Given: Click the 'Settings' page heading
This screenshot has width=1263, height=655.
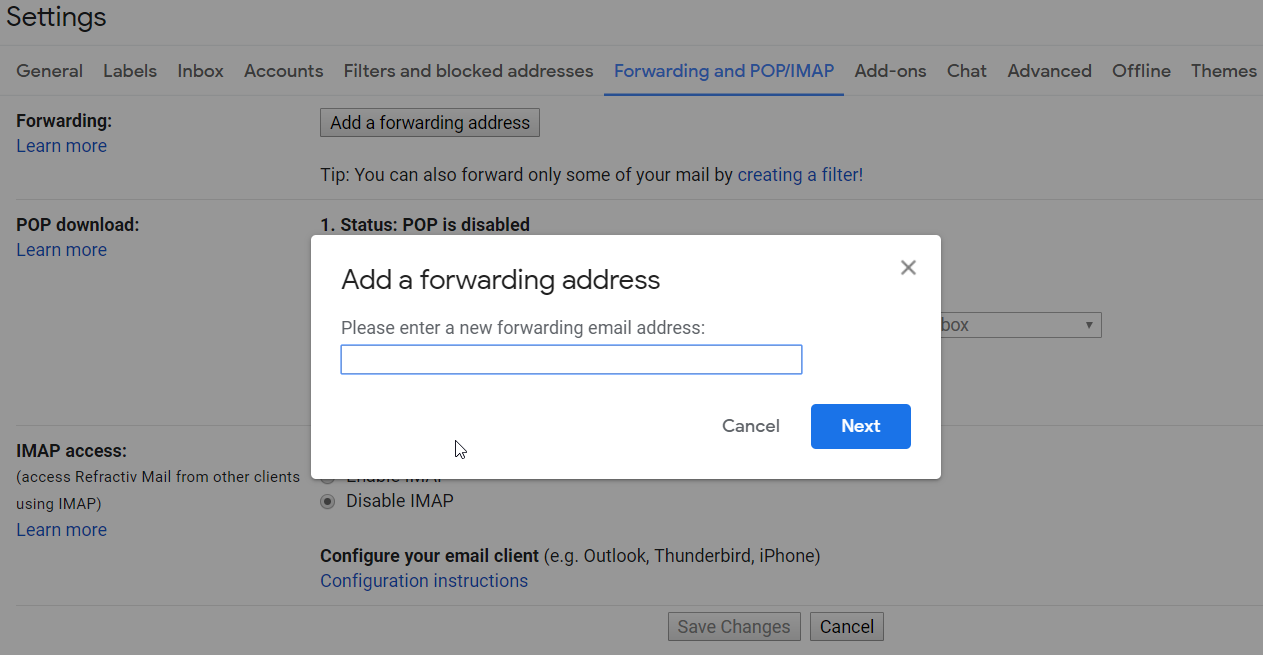Looking at the screenshot, I should (57, 17).
